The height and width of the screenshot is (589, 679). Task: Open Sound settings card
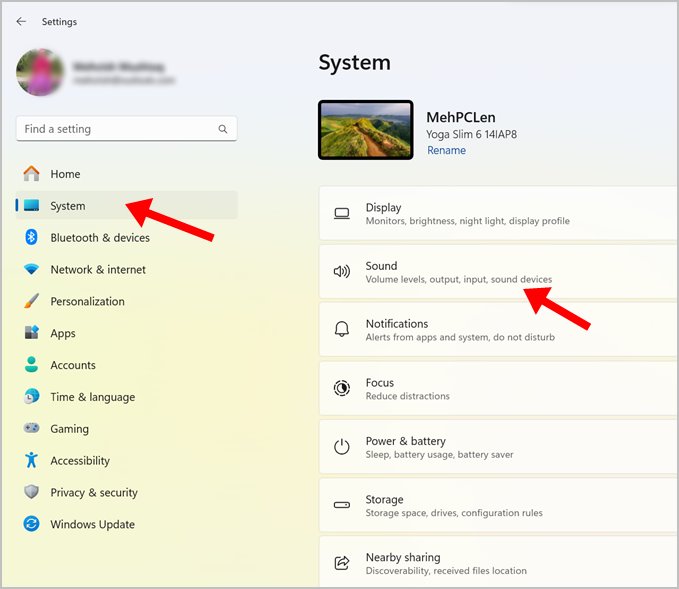point(498,272)
